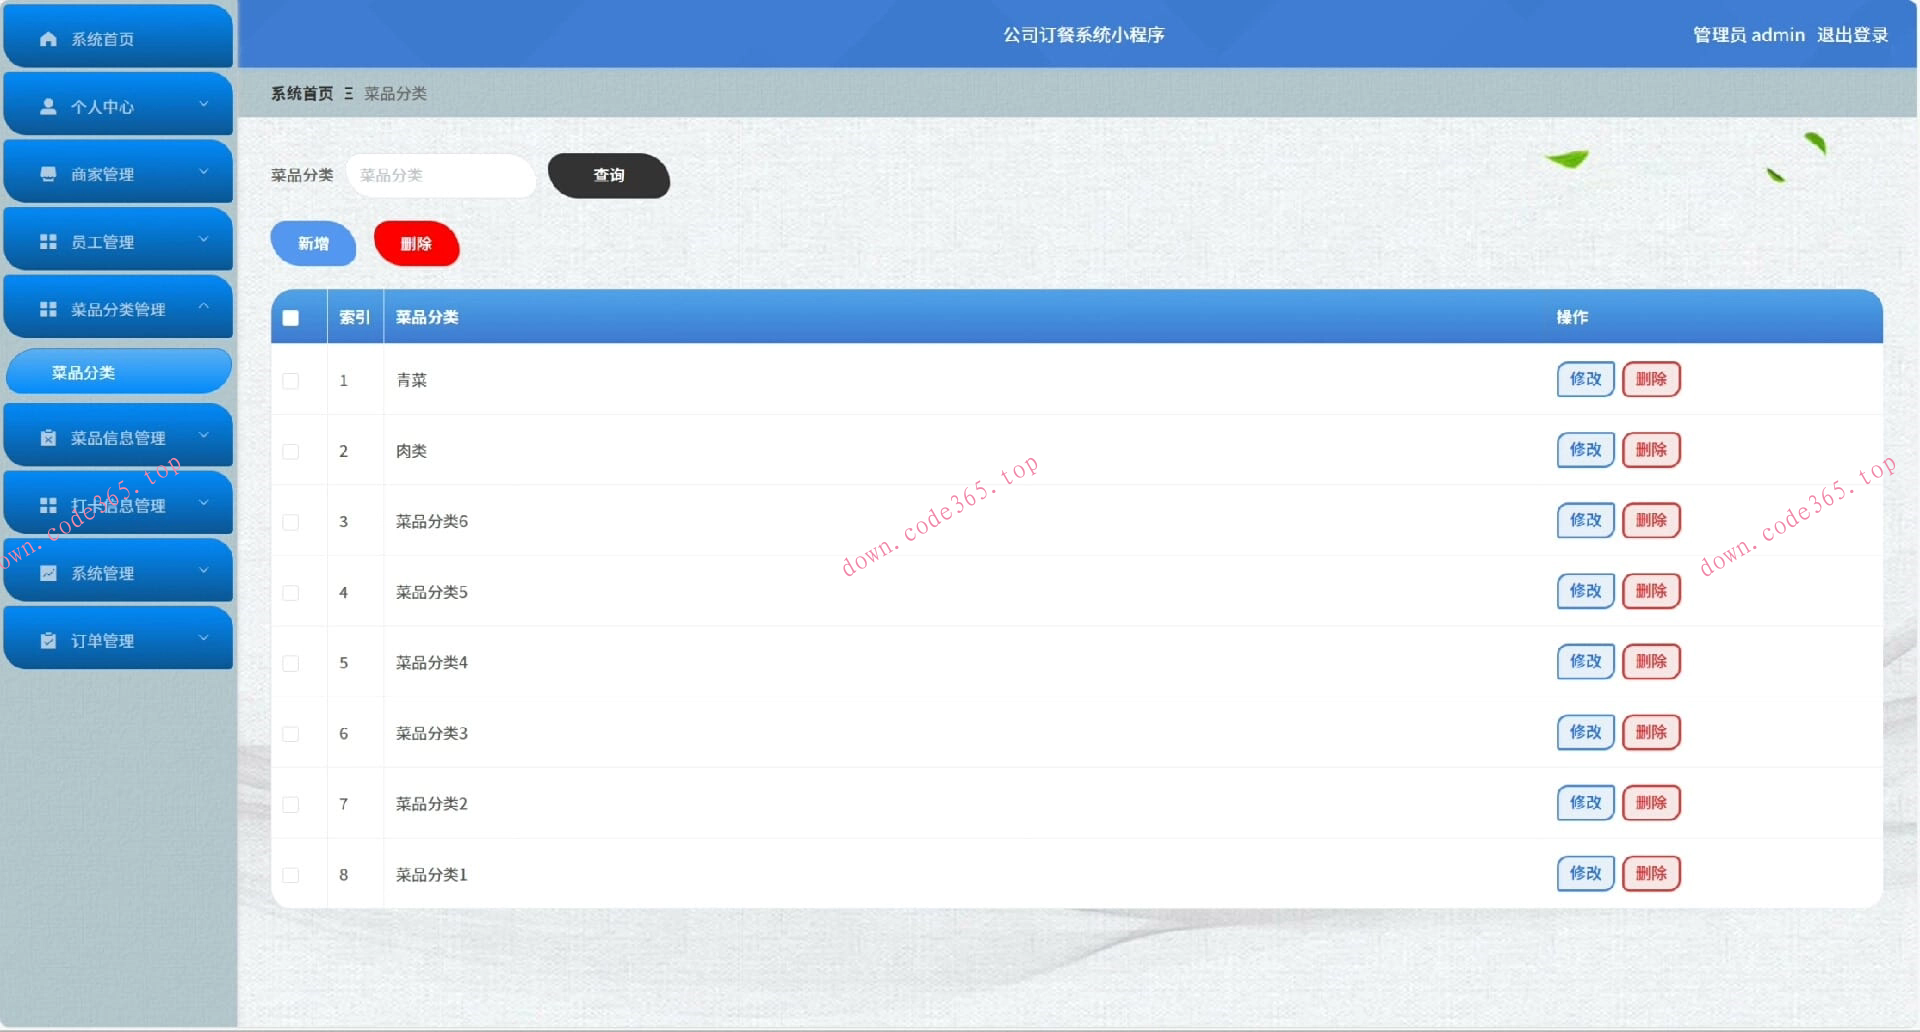The width and height of the screenshot is (1920, 1032).
Task: Click the clipboard icon beside 菜品信息管理
Action: coord(48,438)
